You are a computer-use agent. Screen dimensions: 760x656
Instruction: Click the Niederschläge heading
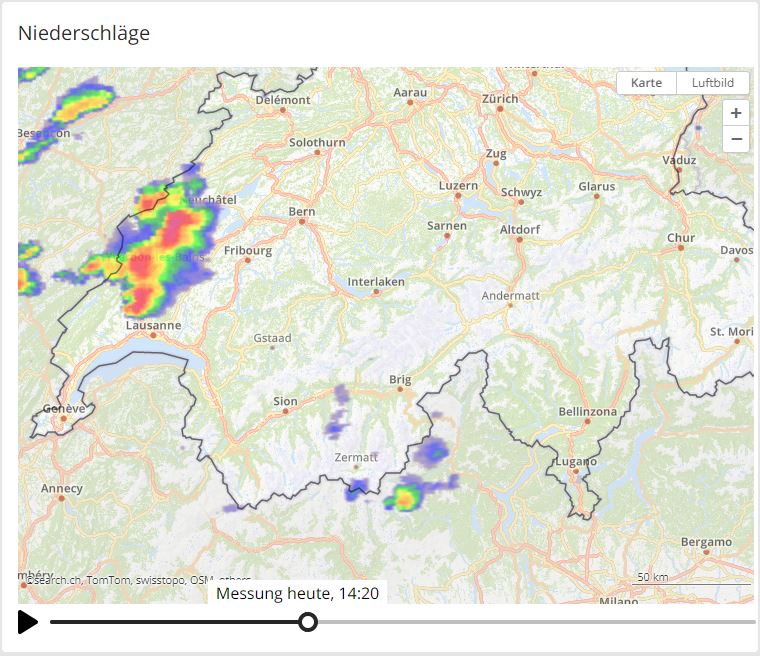tap(84, 33)
